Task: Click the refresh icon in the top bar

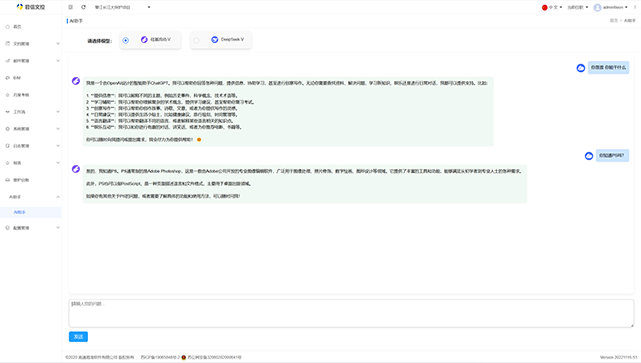Action: coord(83,7)
